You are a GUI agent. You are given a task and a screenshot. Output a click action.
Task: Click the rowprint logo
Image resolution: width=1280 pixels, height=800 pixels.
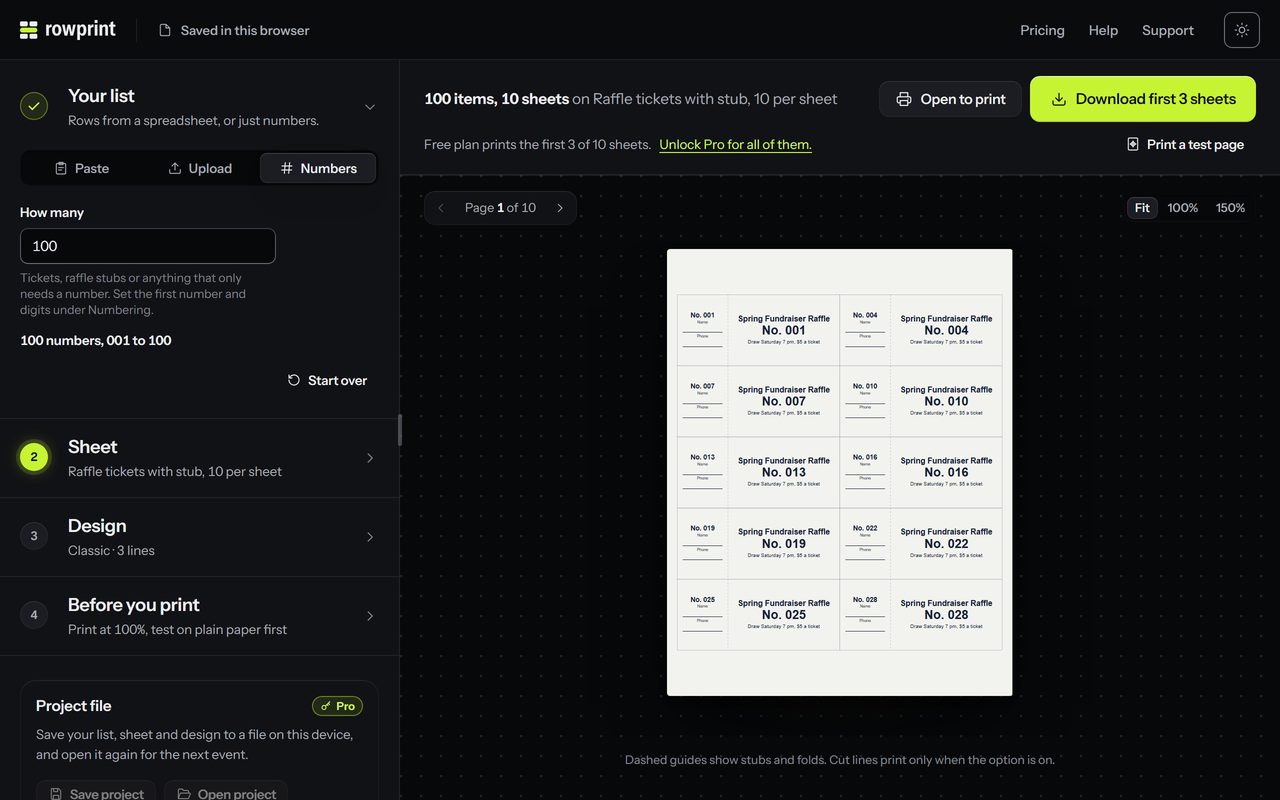pos(67,30)
